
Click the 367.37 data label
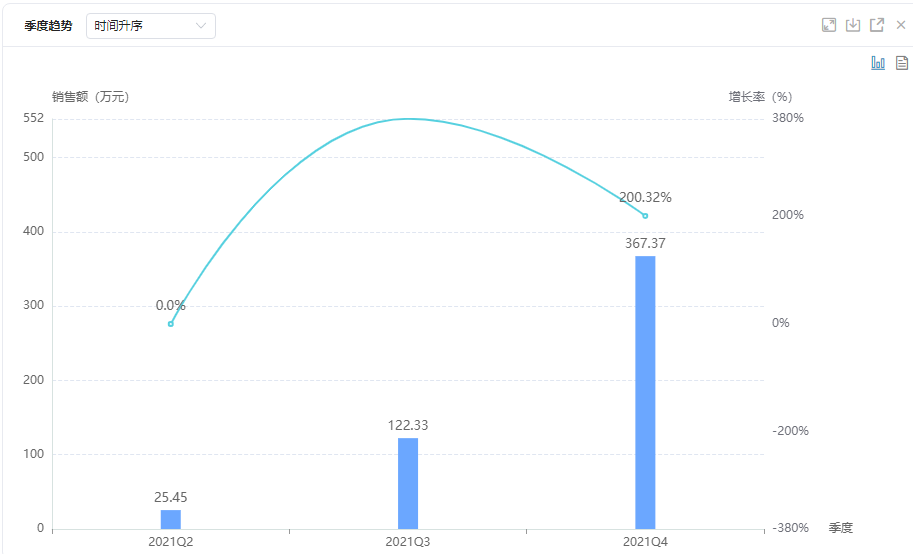[645, 243]
